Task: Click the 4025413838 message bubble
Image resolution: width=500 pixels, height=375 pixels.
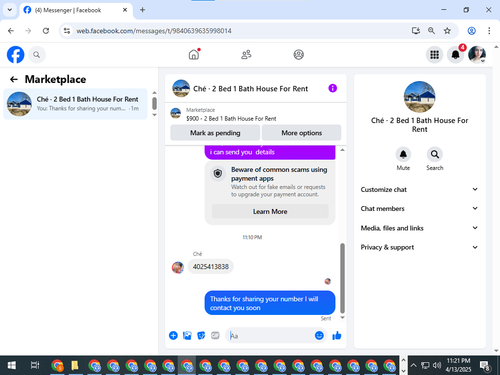Action: [x=211, y=267]
